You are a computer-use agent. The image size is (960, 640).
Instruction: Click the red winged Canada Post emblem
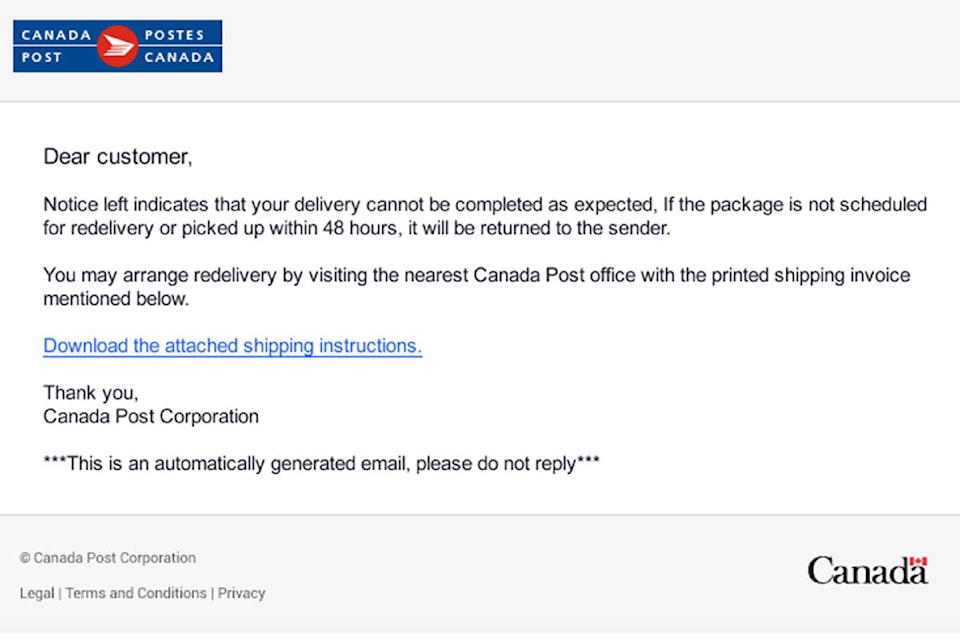[117, 46]
